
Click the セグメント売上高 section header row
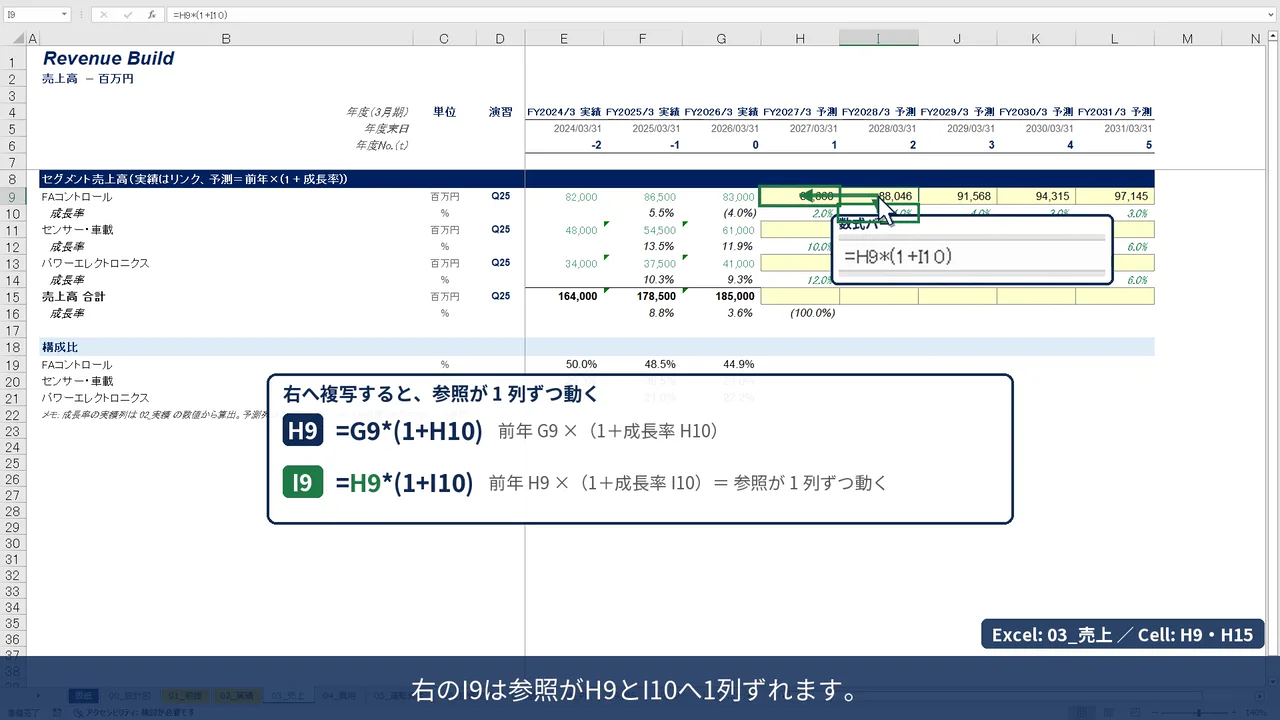click(596, 179)
